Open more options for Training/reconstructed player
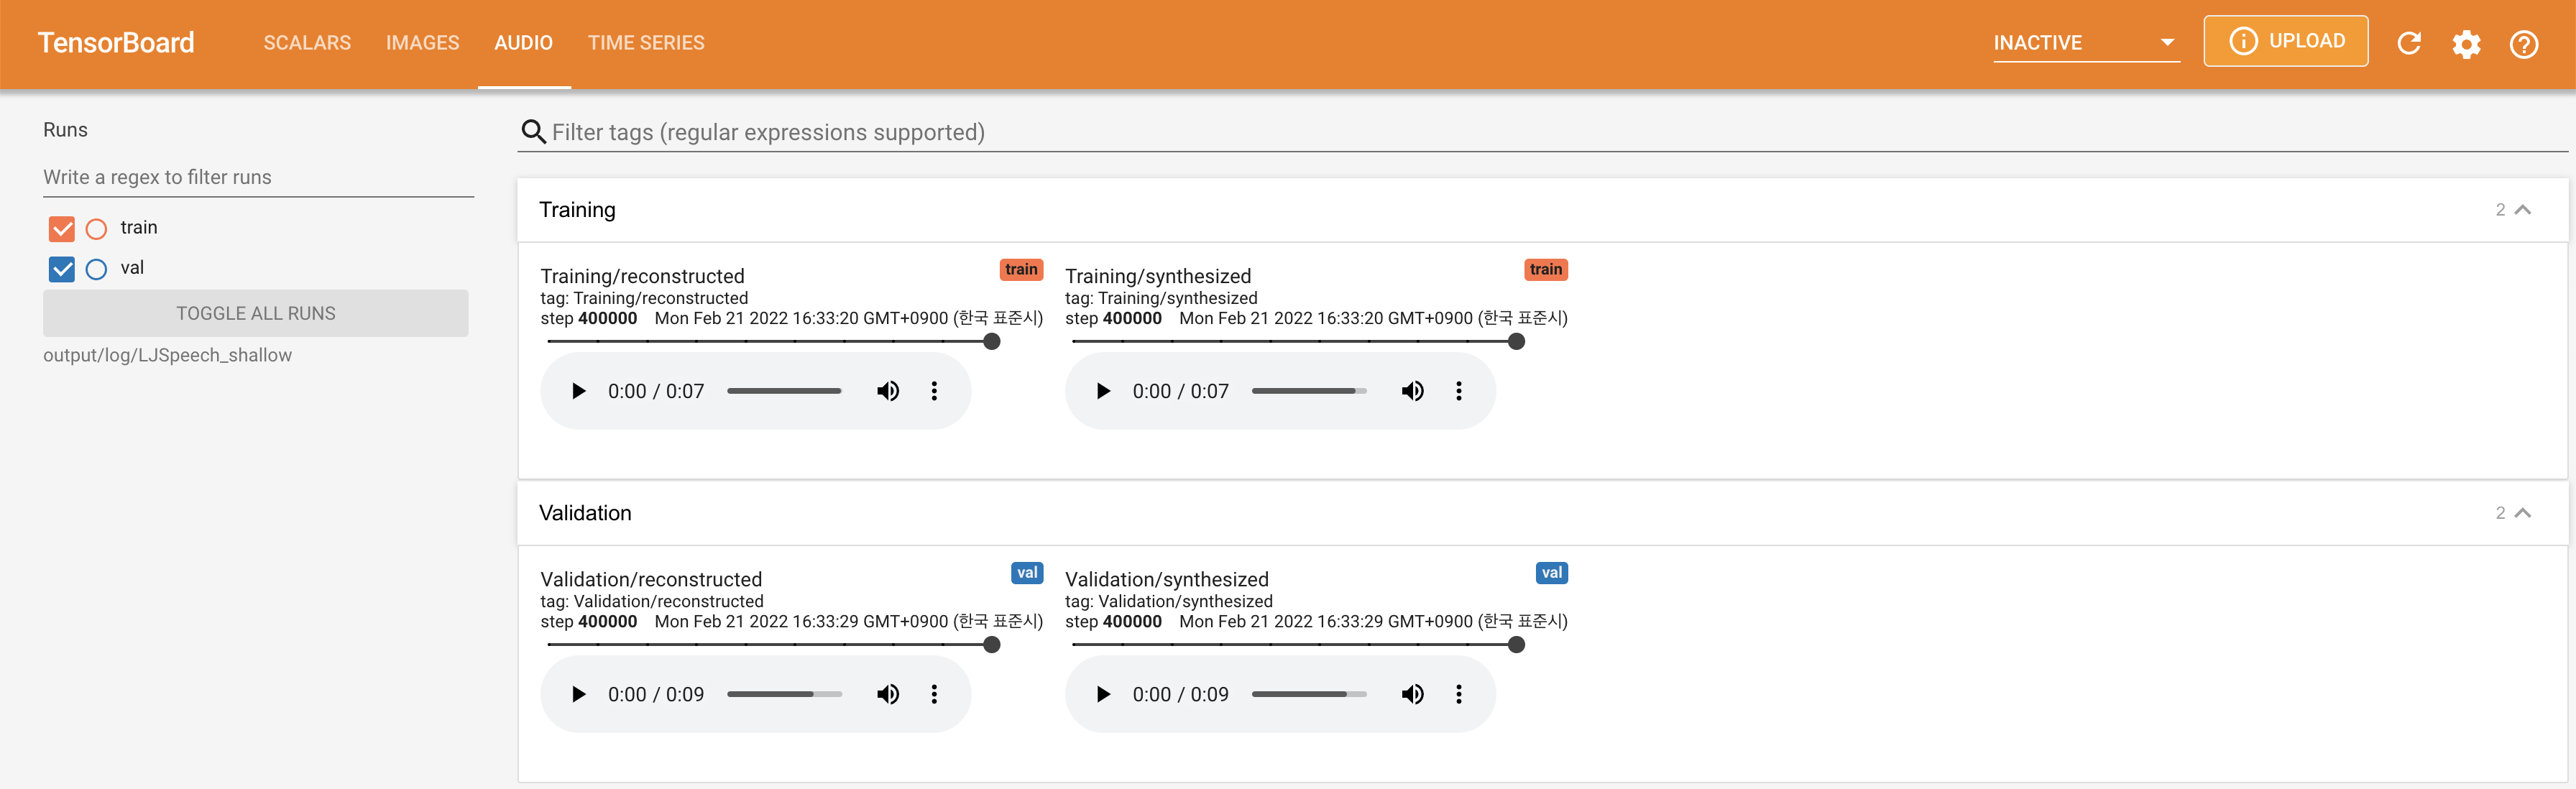Image resolution: width=2576 pixels, height=789 pixels. [934, 391]
